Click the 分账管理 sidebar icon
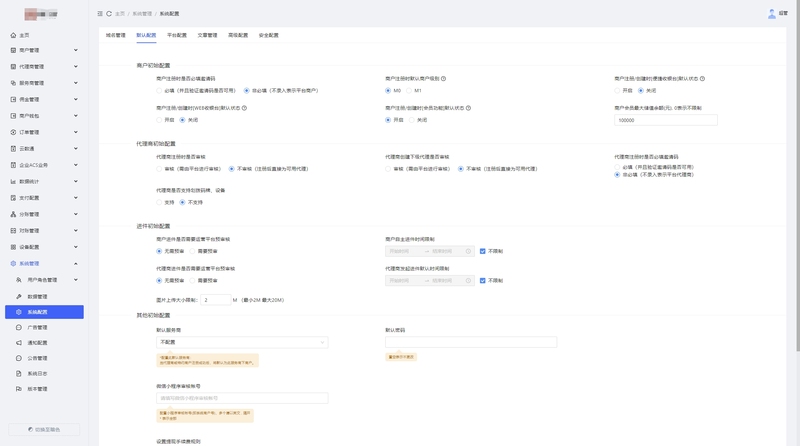 click(x=13, y=214)
